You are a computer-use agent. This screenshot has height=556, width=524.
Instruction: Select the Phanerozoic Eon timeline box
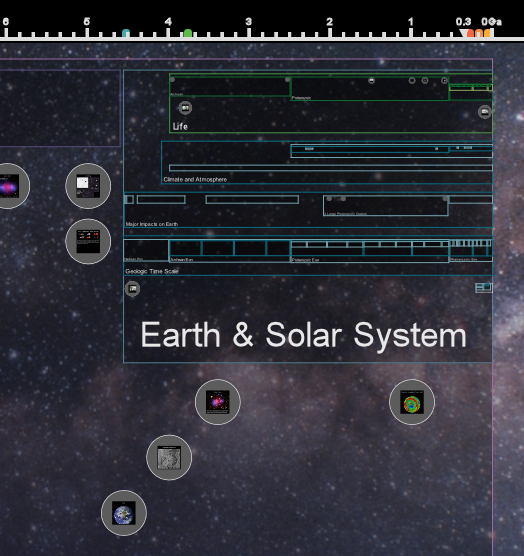[x=471, y=251]
